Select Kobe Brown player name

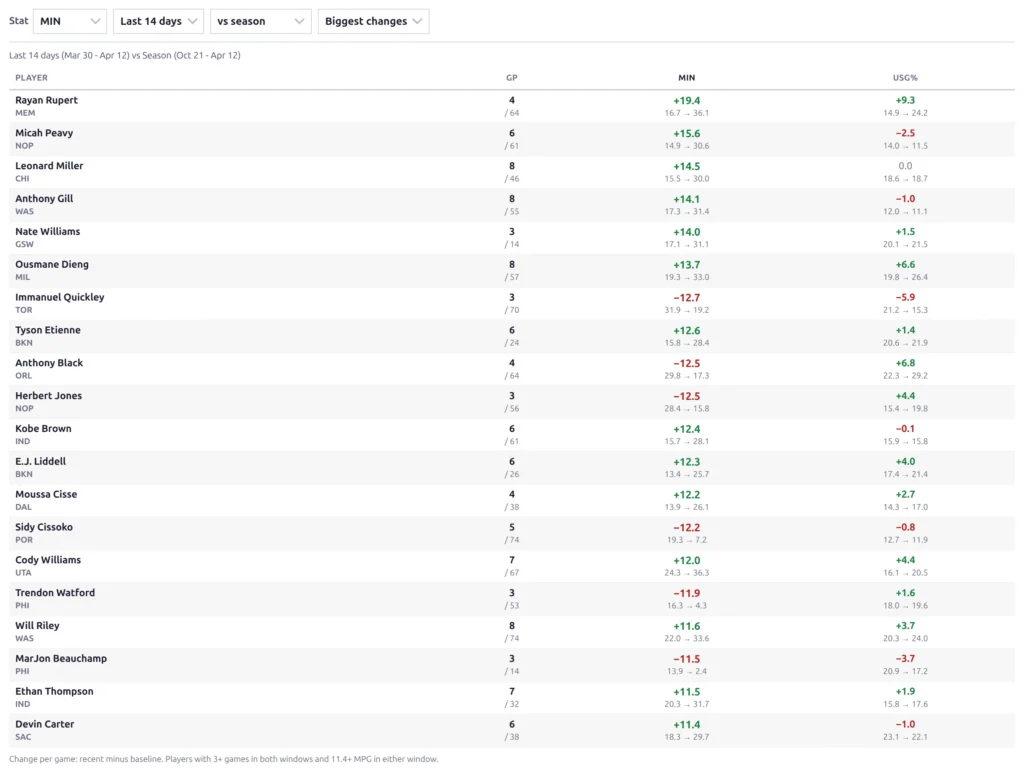43,428
